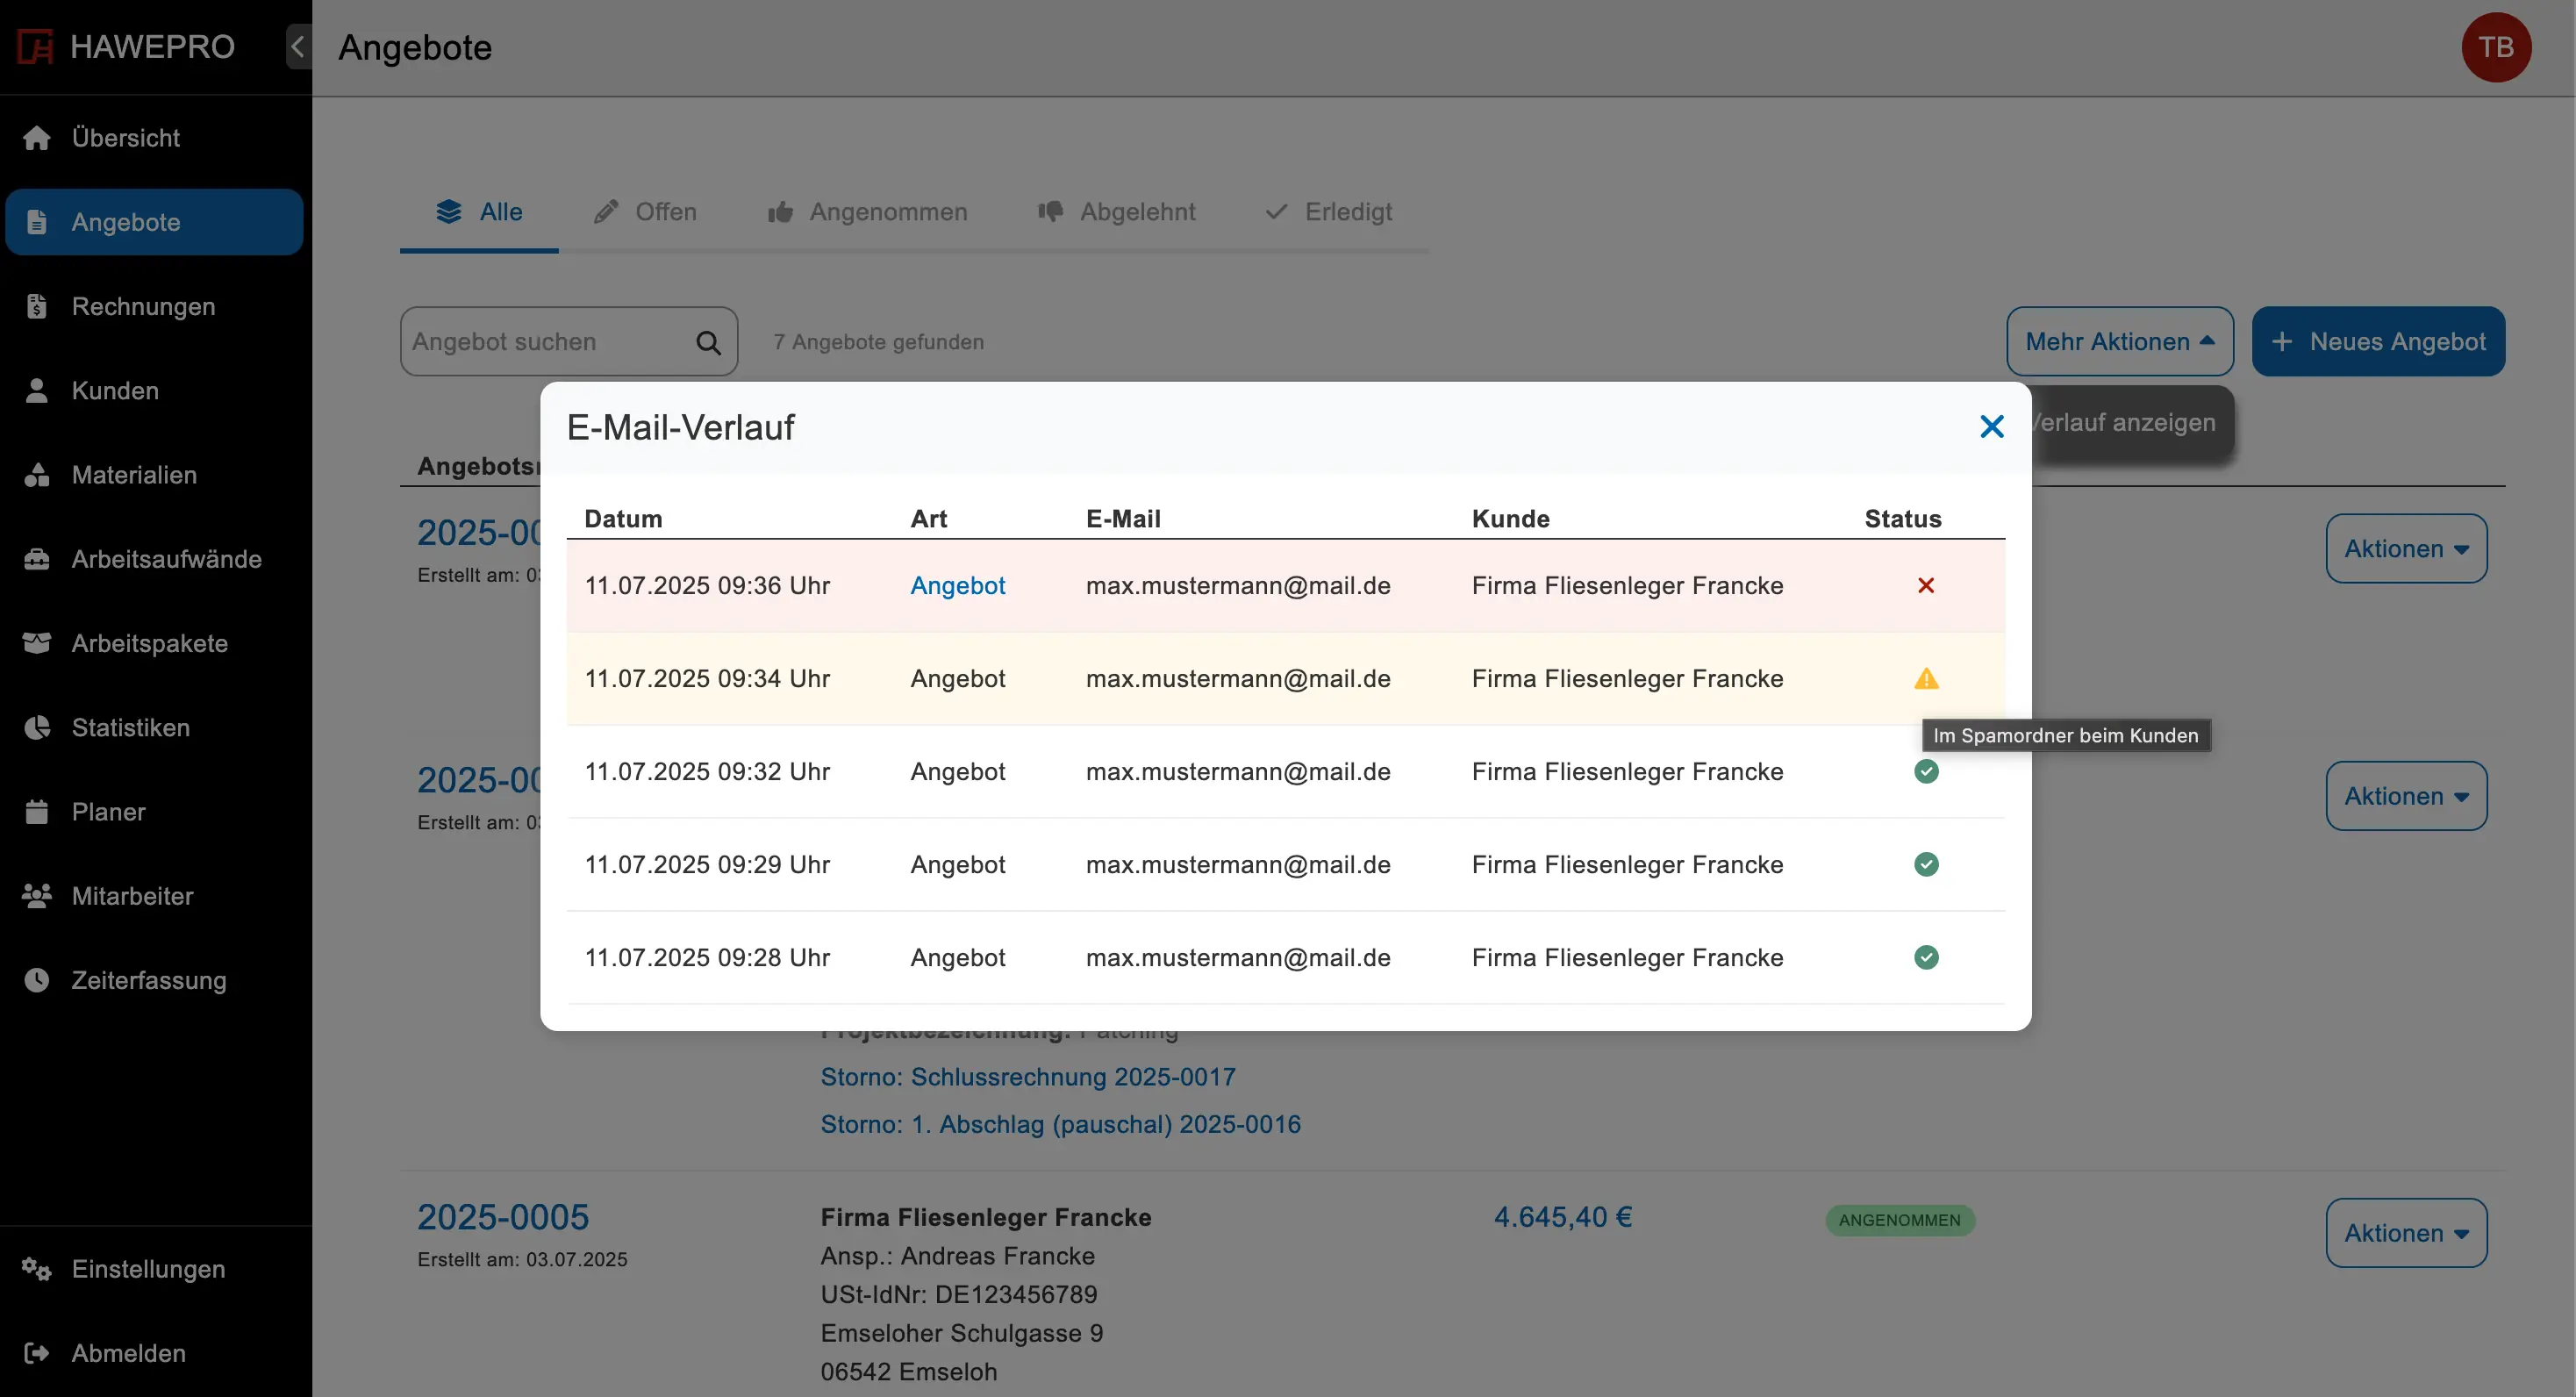Viewport: 2576px width, 1397px height.
Task: Select the Offen tab
Action: pos(645,212)
